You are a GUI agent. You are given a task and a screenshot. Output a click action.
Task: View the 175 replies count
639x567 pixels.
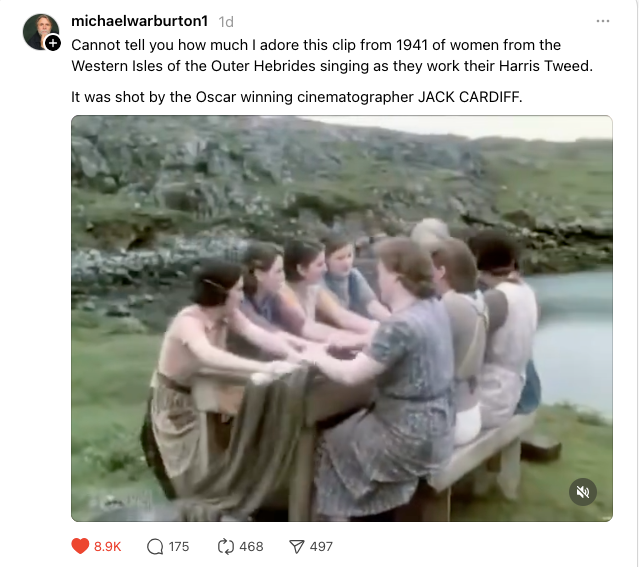(179, 547)
